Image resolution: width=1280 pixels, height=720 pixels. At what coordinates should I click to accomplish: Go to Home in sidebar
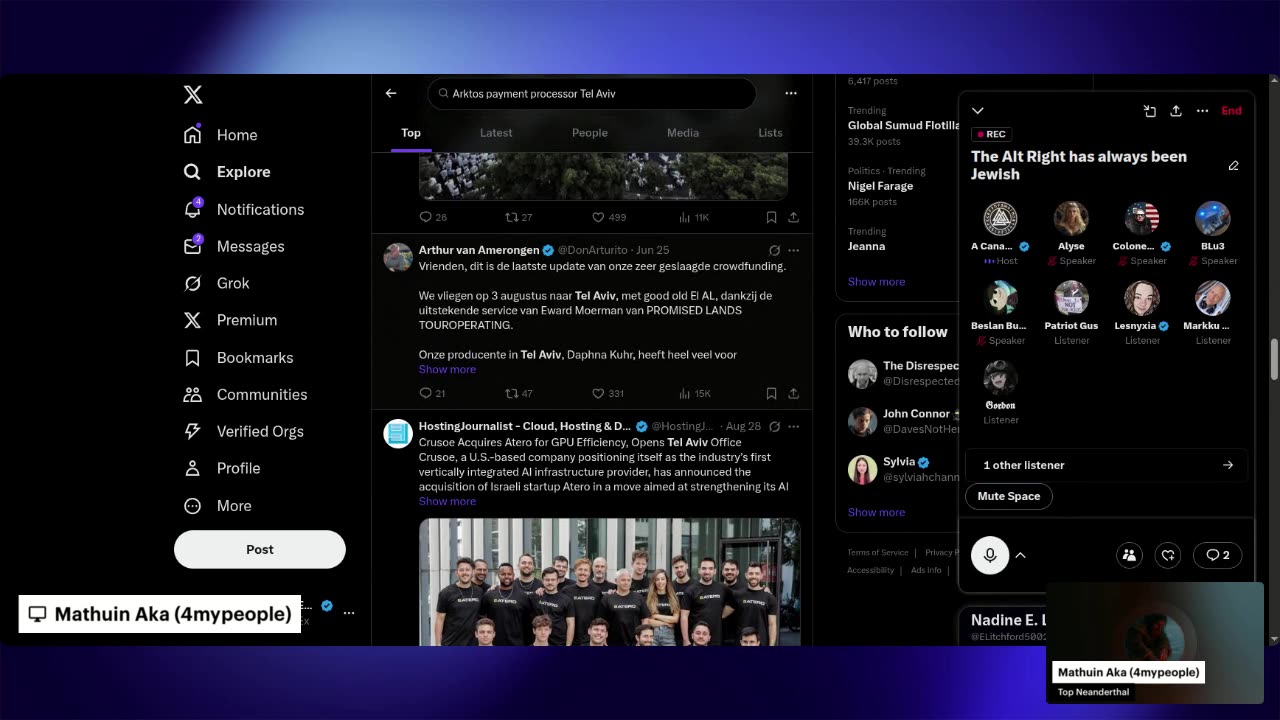(221, 135)
